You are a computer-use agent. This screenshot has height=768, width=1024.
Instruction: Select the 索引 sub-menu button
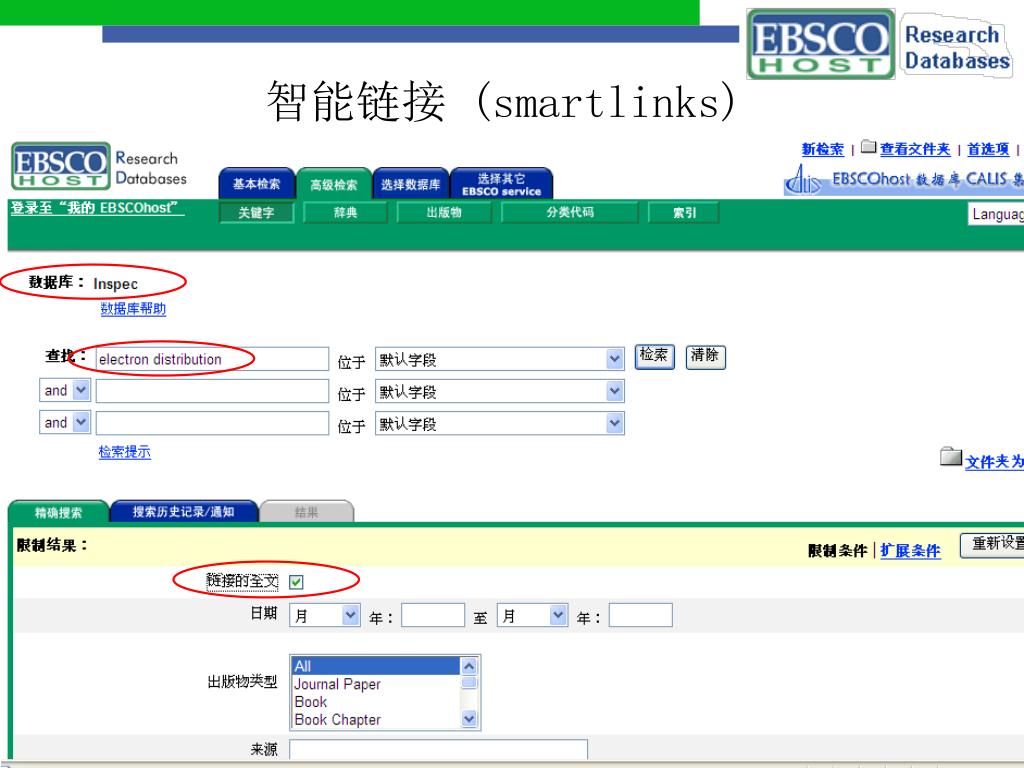pos(684,212)
